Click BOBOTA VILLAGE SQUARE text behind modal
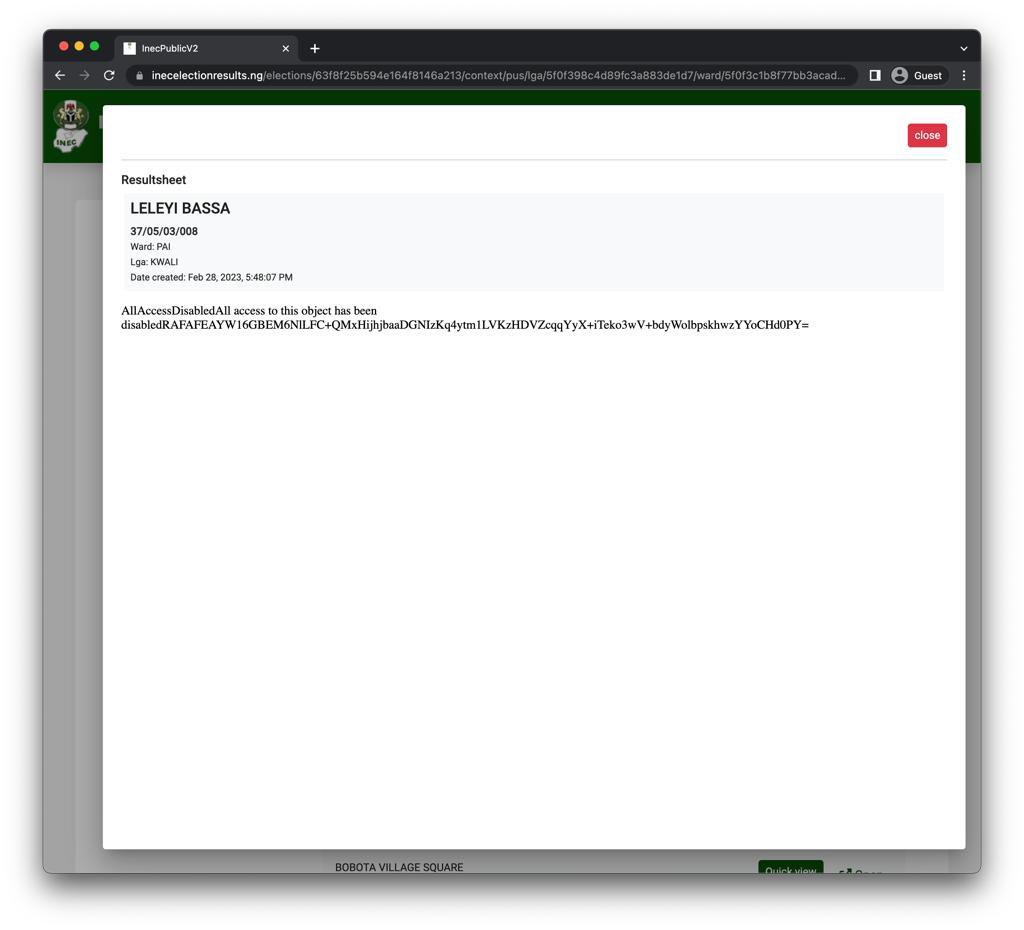The height and width of the screenshot is (930, 1024). [399, 867]
